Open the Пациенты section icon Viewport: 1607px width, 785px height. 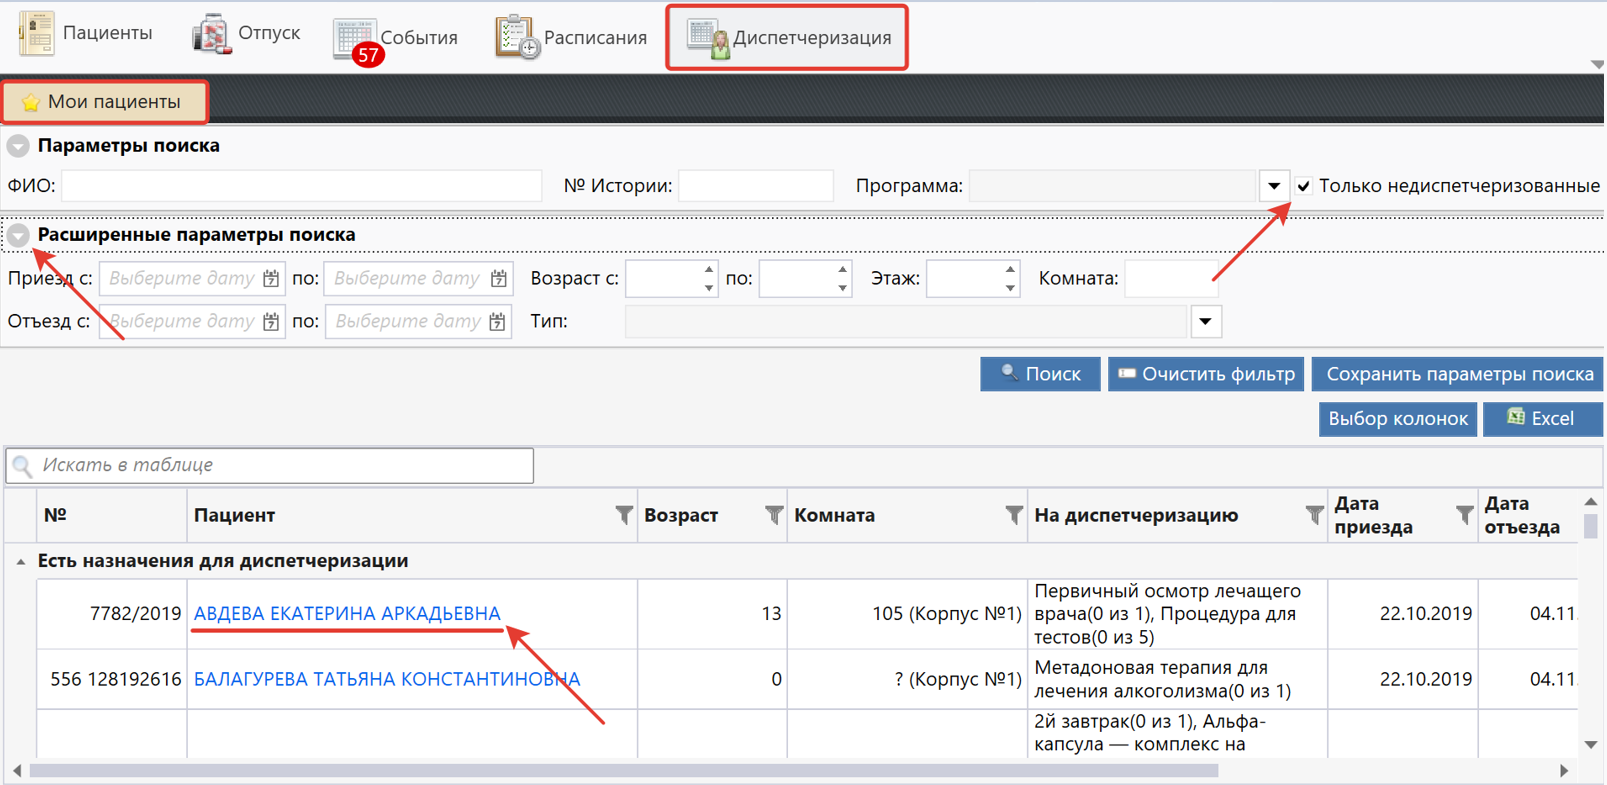(38, 33)
